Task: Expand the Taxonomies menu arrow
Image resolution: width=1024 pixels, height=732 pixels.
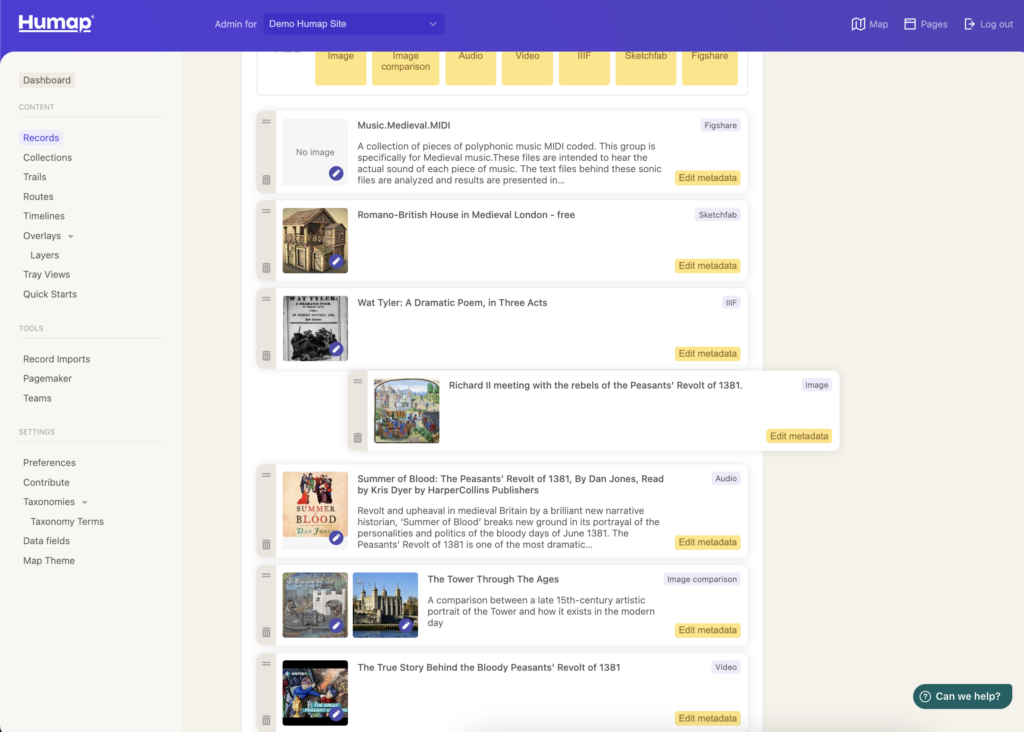Action: (85, 502)
